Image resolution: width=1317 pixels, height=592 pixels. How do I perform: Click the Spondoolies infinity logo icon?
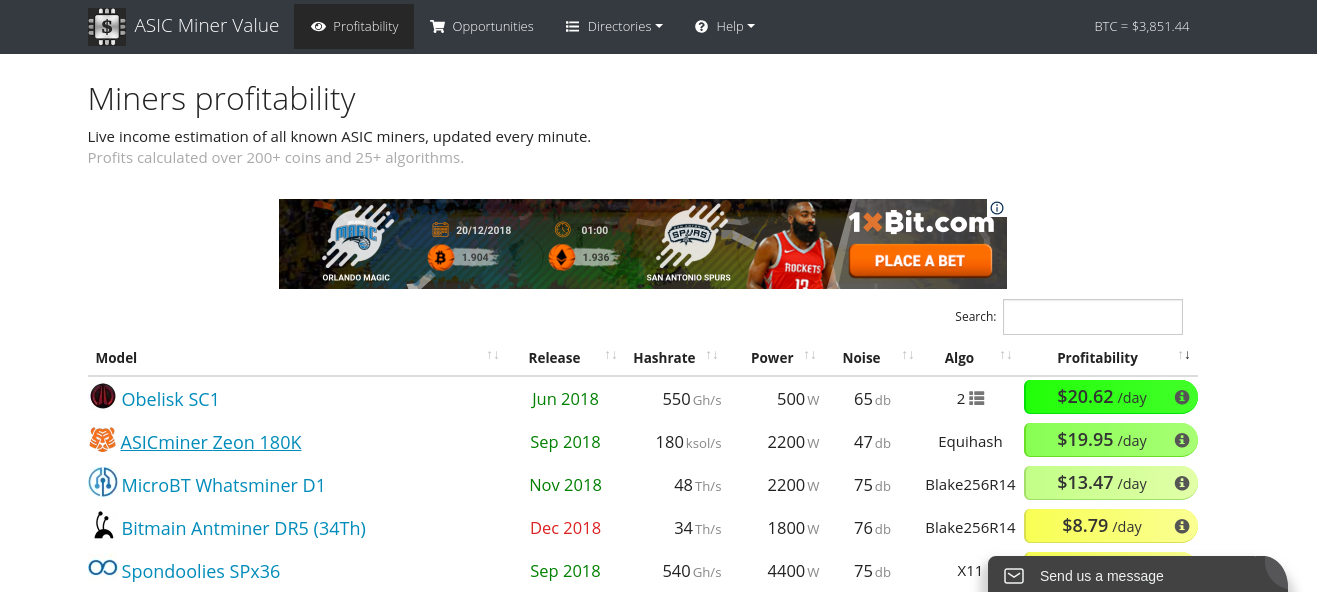tap(103, 568)
